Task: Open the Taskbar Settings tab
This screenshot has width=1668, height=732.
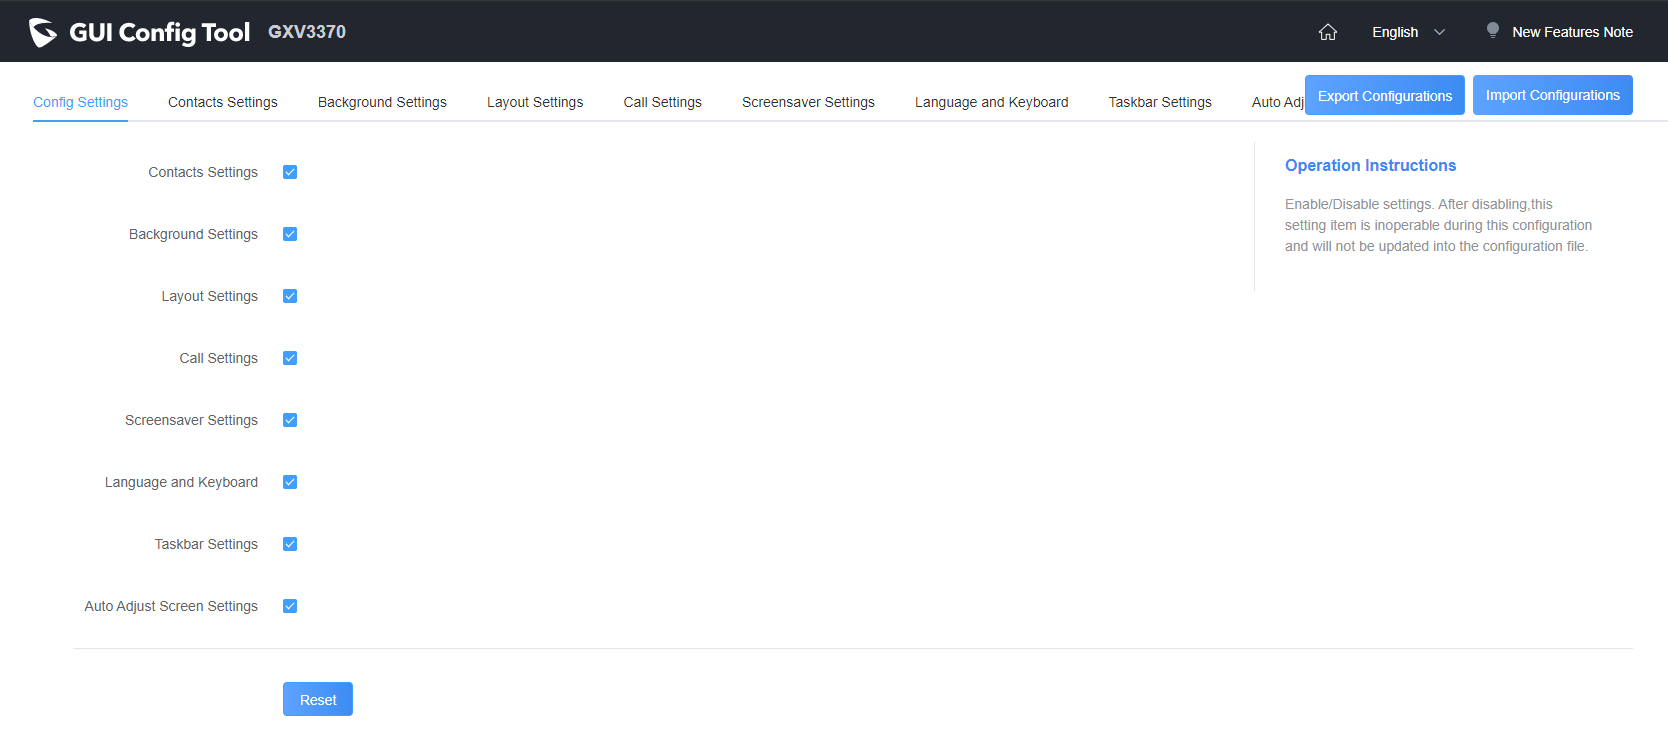Action: [1160, 102]
